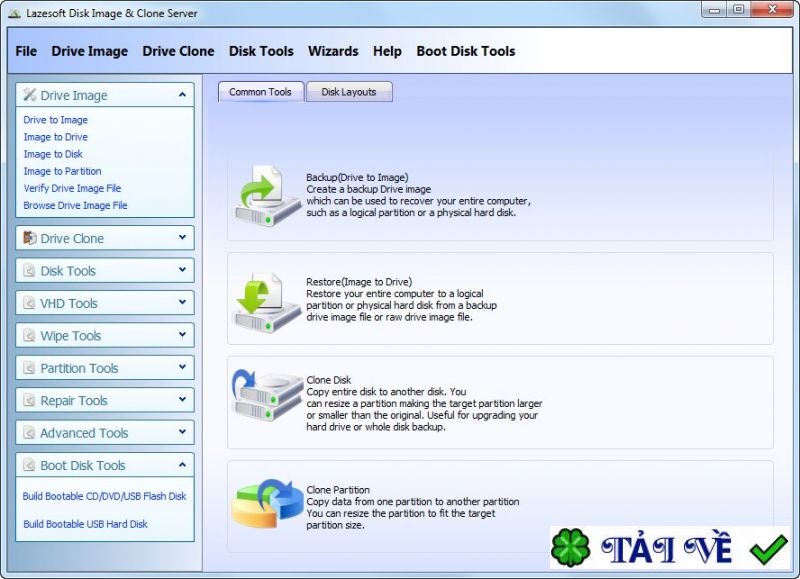This screenshot has width=800, height=579.
Task: Click the Drive to Image link
Action: point(56,120)
